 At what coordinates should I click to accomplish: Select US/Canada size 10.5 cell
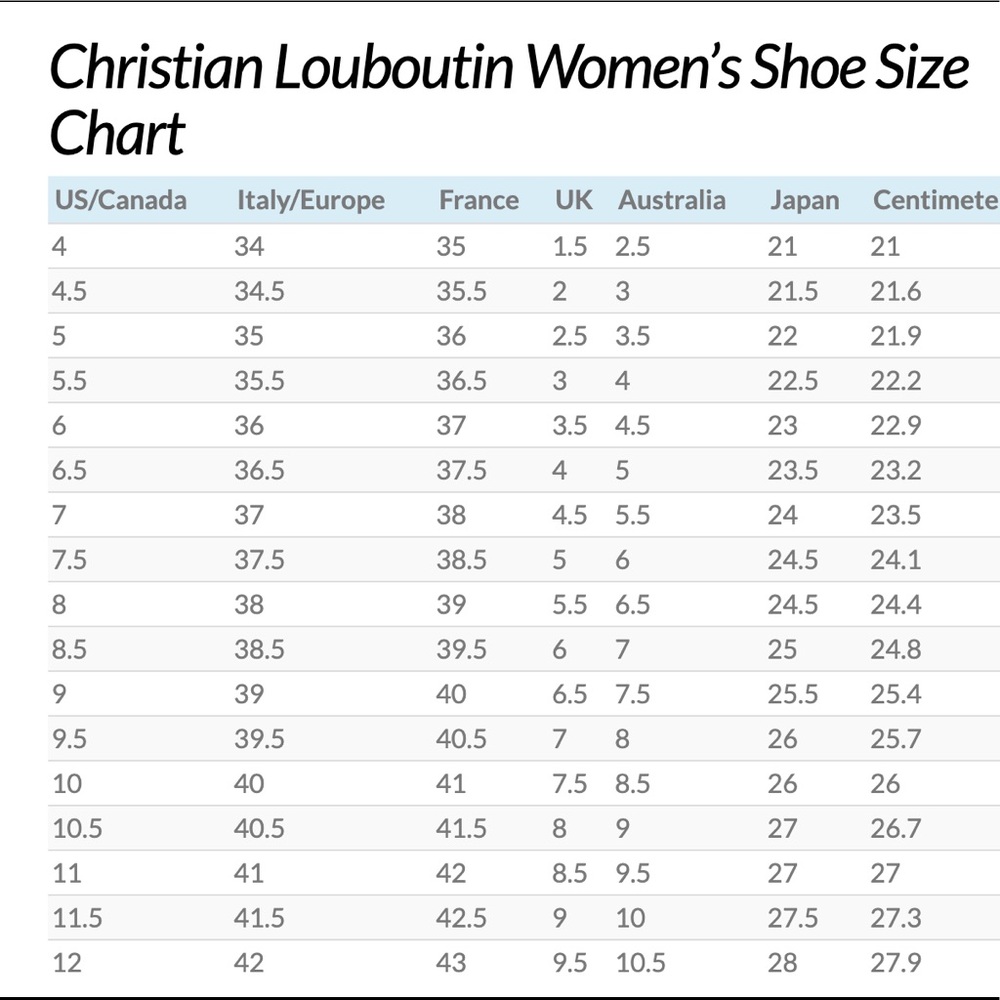pyautogui.click(x=77, y=828)
